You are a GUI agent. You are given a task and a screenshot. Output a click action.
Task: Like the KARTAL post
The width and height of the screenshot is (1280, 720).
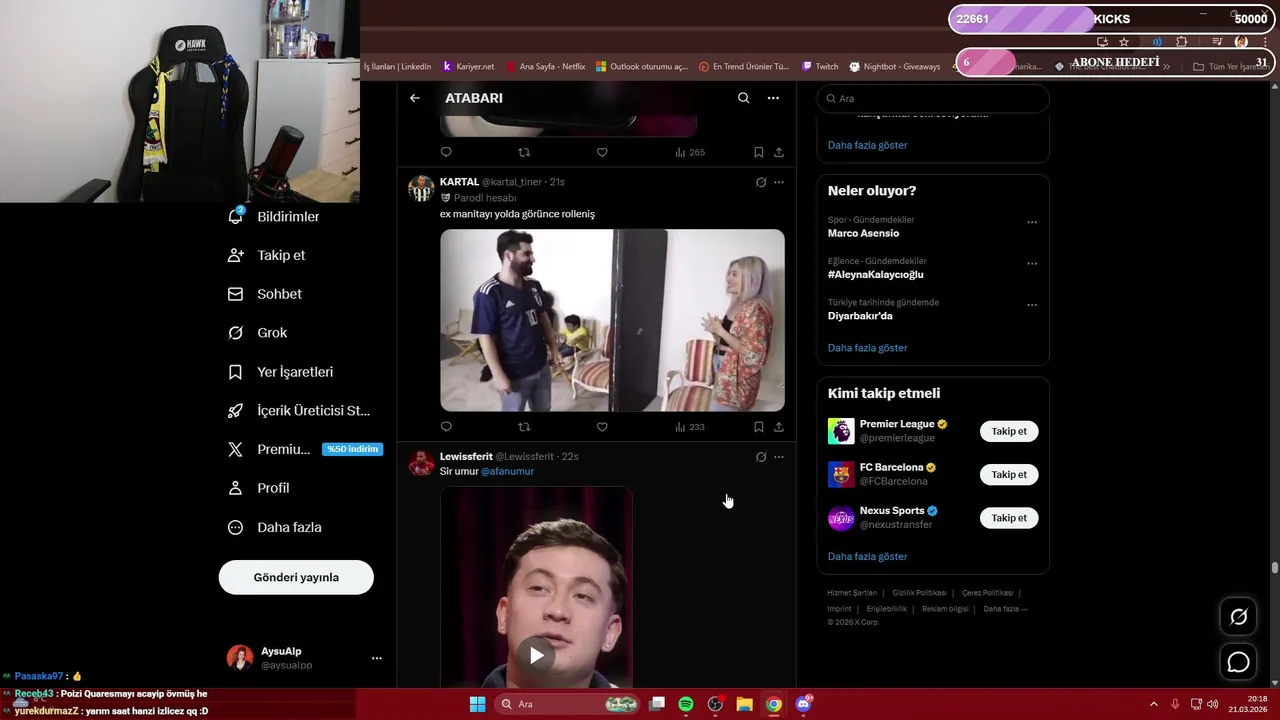(x=602, y=427)
